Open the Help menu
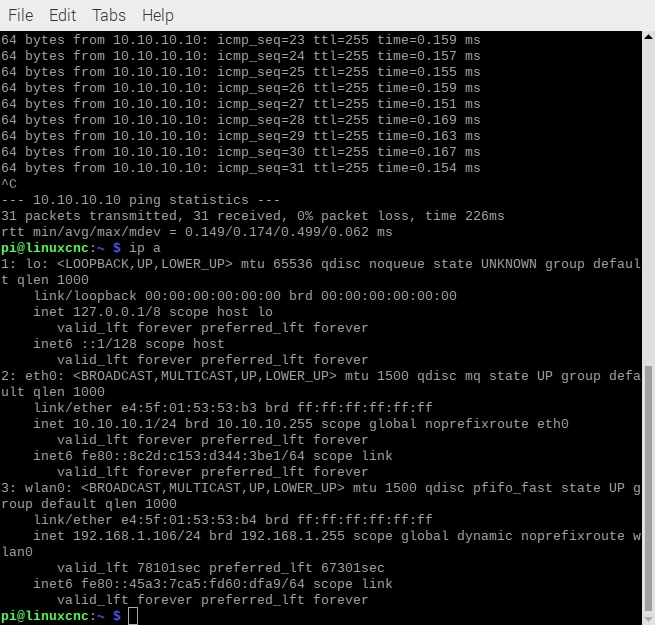The image size is (655, 625). coord(157,15)
